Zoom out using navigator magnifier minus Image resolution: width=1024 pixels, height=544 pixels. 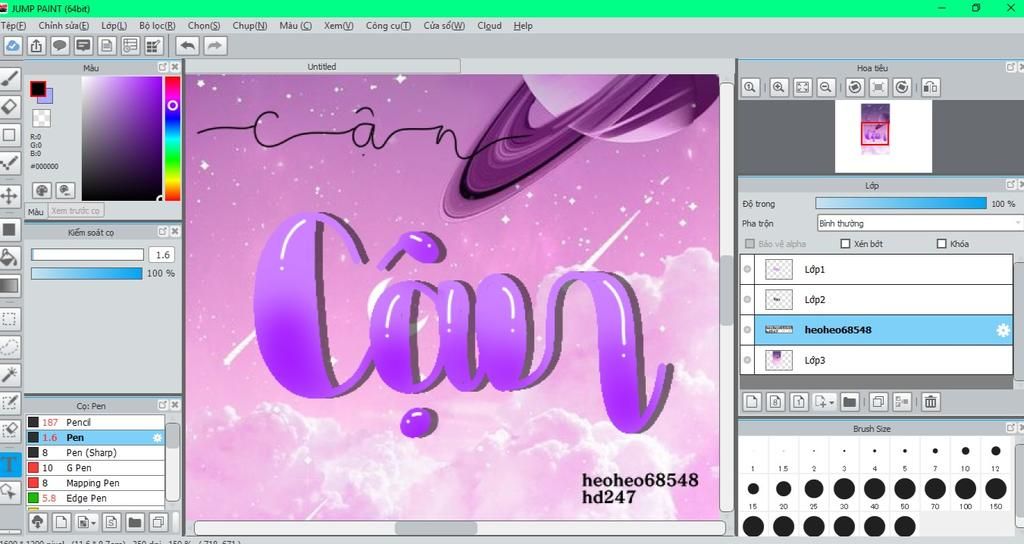[x=825, y=87]
